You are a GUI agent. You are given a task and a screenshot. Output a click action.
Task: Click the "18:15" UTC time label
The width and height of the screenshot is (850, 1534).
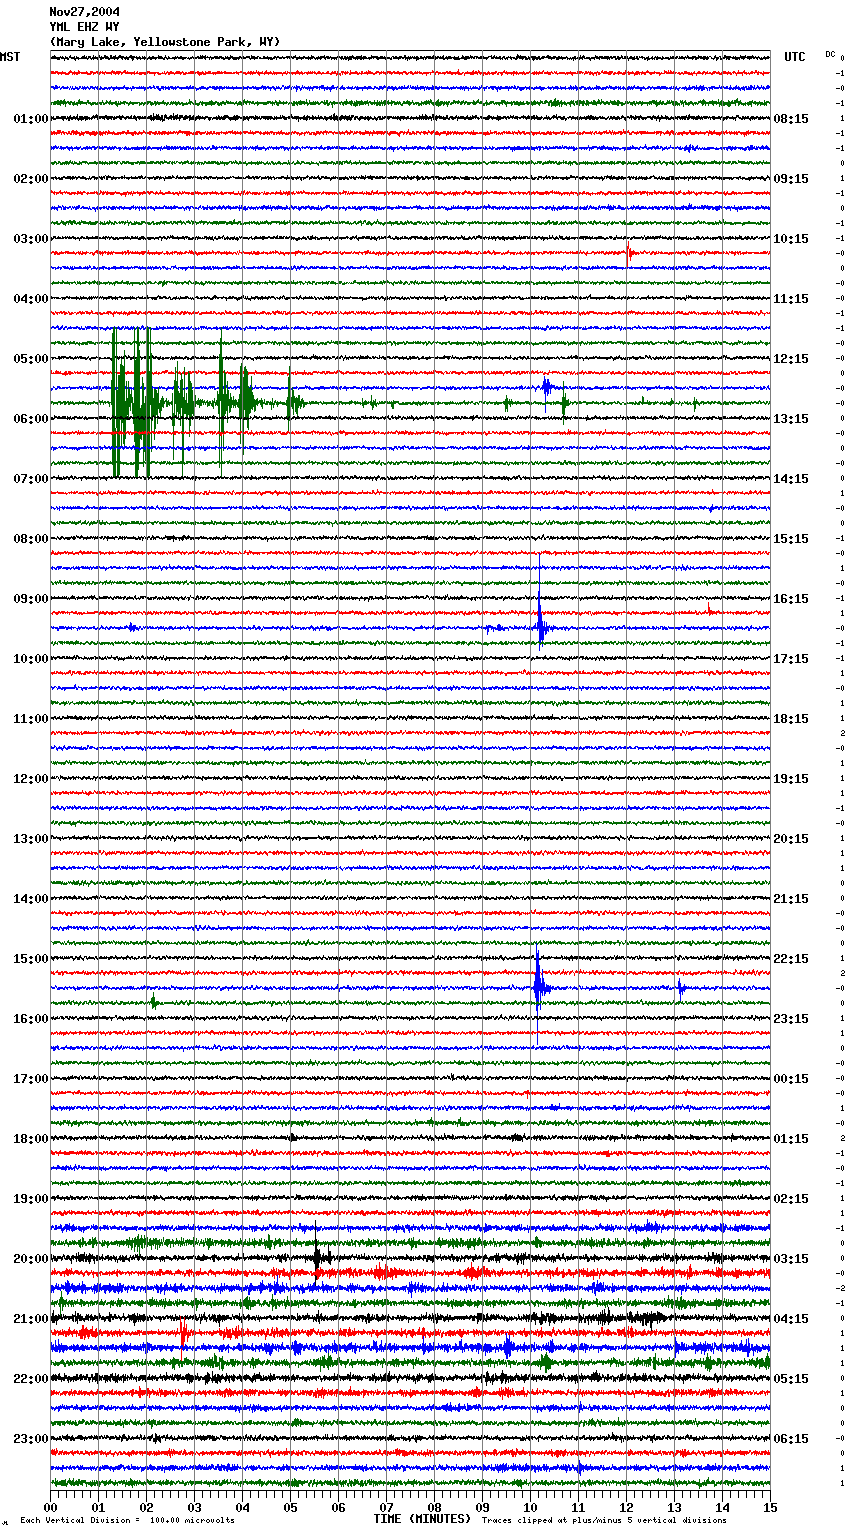(x=791, y=719)
